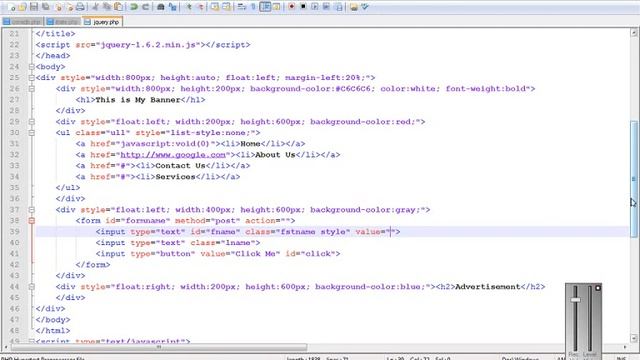This screenshot has height=360, width=640.
Task: Toggle synchronize horizontal scrolling
Action: click(x=227, y=7)
